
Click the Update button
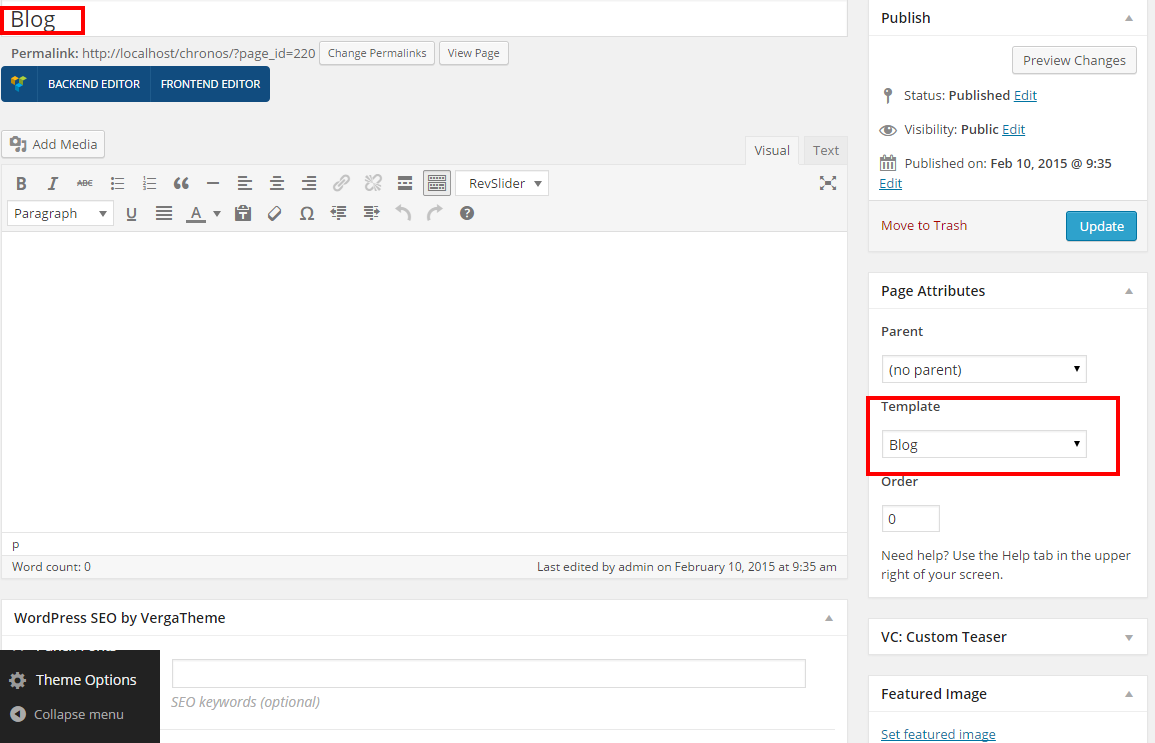(x=1101, y=226)
